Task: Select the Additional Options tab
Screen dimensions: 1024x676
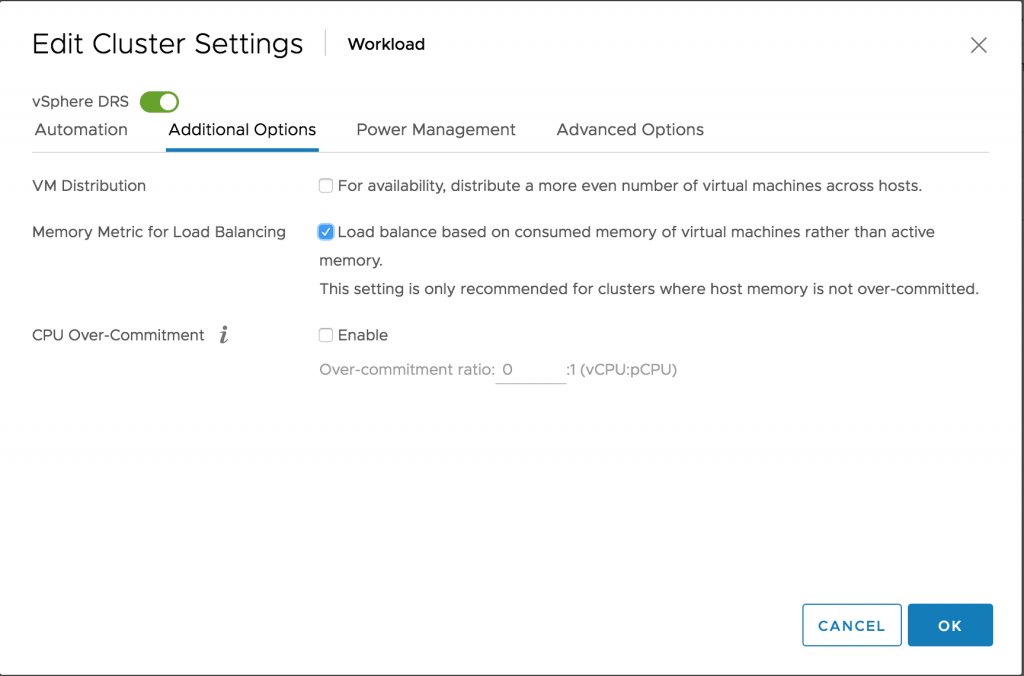Action: pyautogui.click(x=242, y=130)
